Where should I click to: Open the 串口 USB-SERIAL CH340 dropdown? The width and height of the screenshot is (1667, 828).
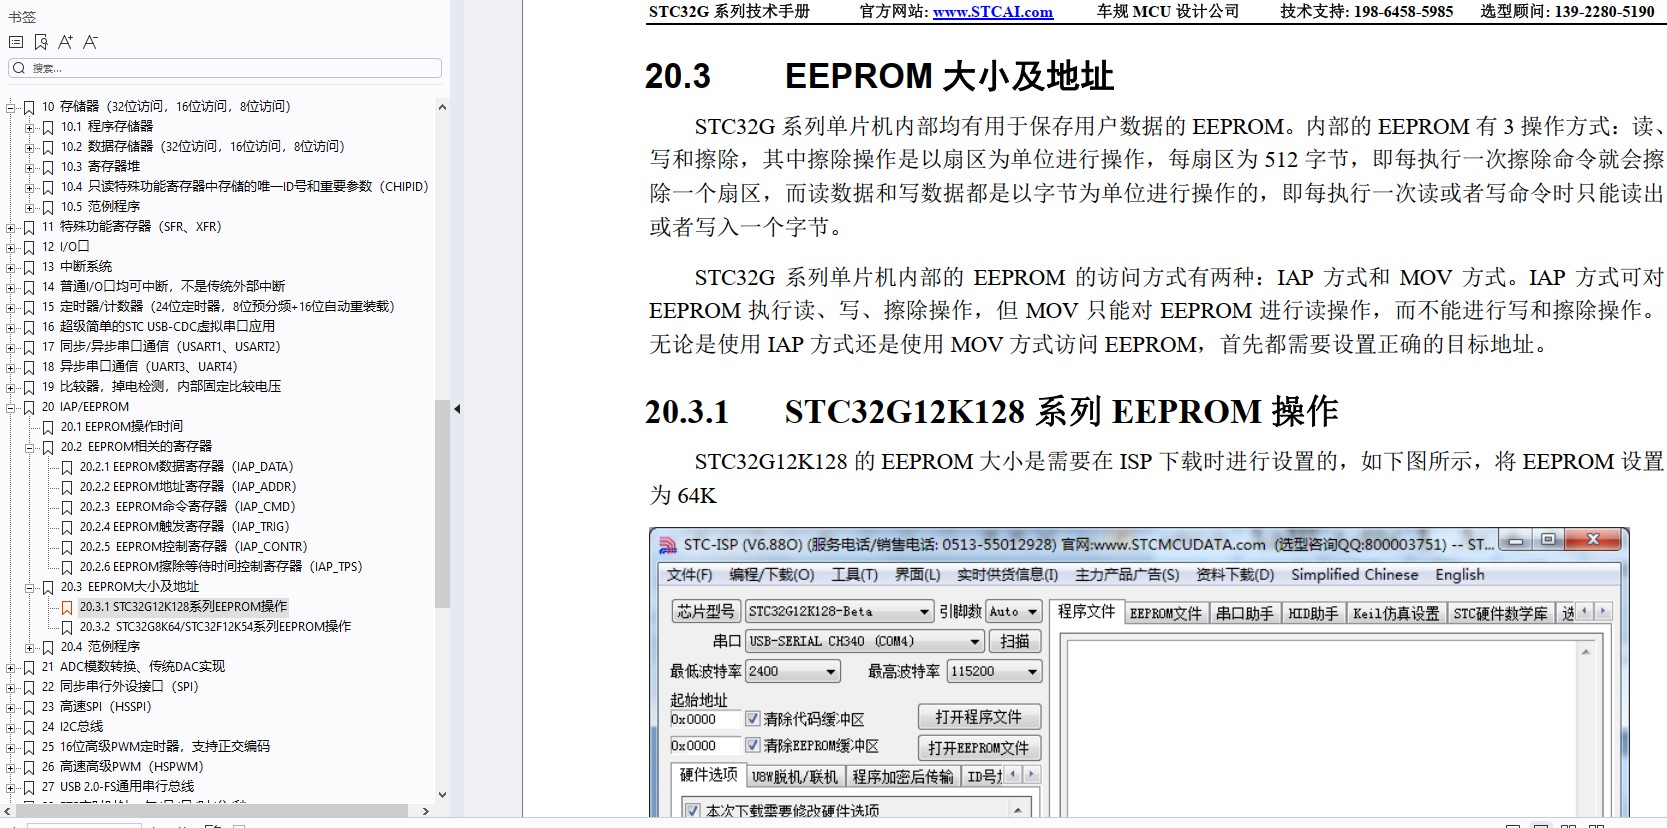coord(865,642)
